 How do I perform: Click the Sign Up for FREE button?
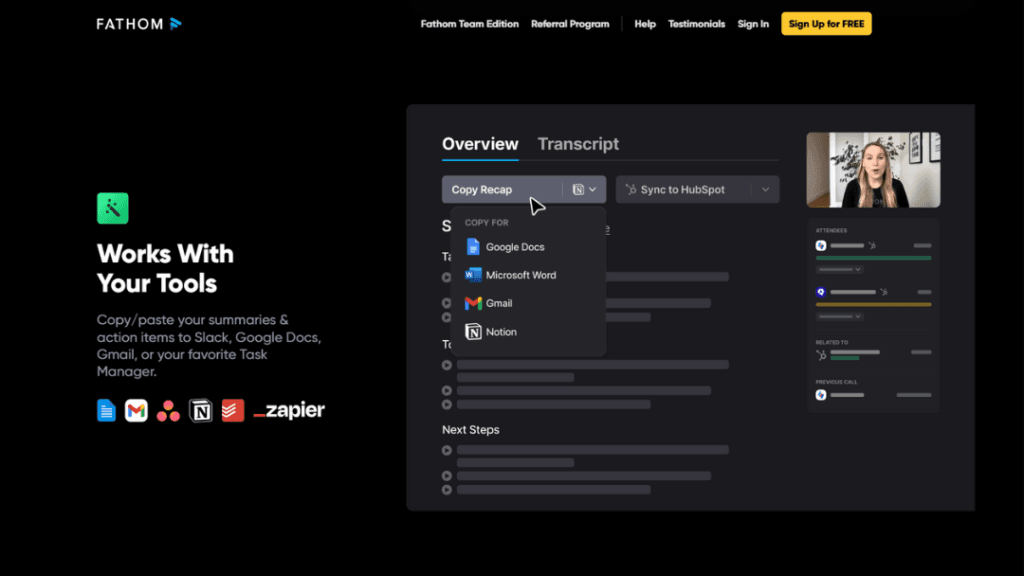pyautogui.click(x=826, y=24)
